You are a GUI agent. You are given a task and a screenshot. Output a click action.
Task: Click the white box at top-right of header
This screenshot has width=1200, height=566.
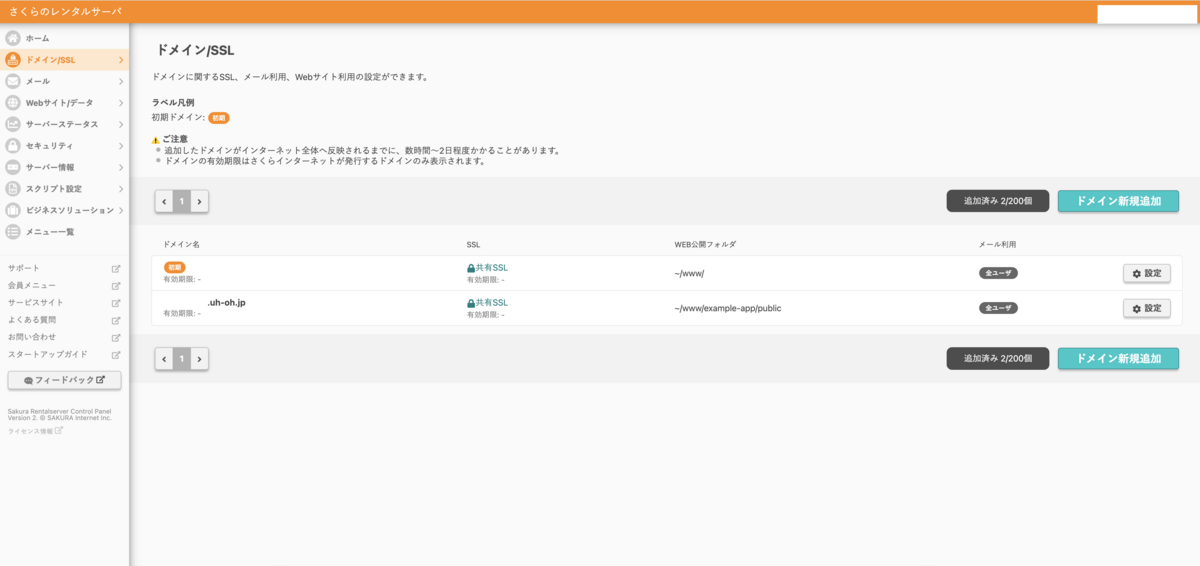(1146, 14)
